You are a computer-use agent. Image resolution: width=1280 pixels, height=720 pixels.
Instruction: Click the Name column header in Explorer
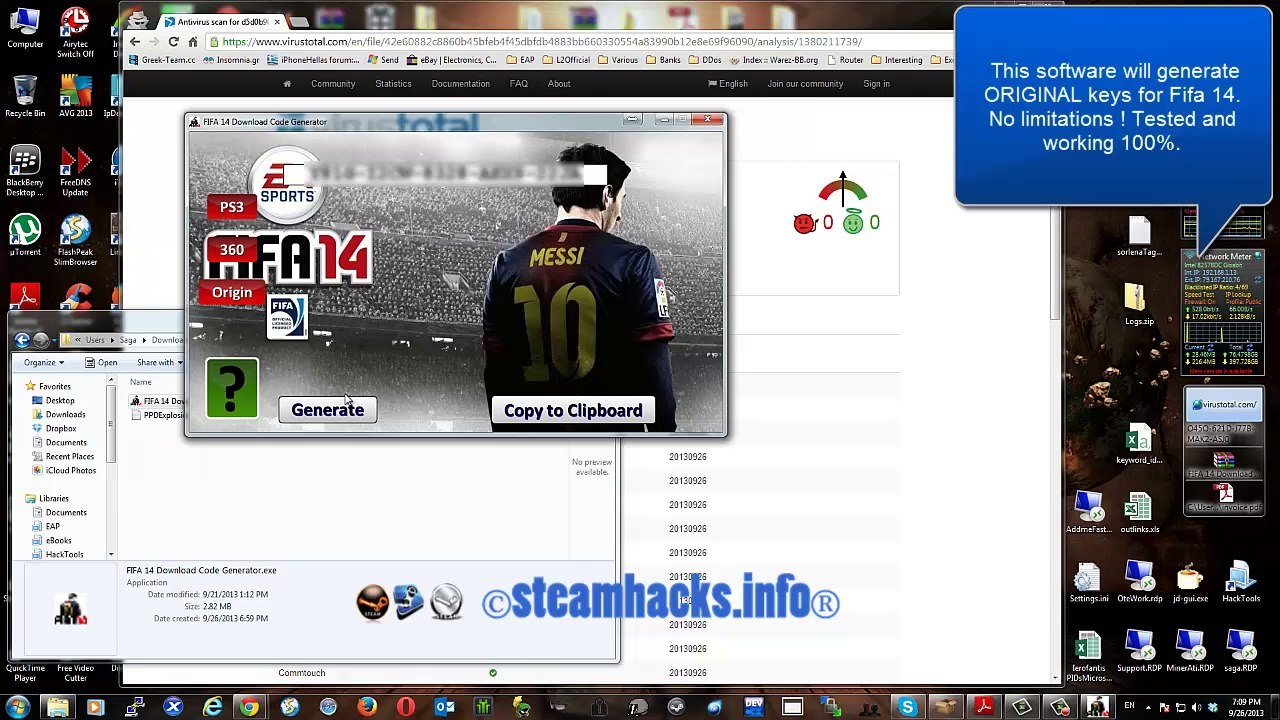(x=140, y=382)
